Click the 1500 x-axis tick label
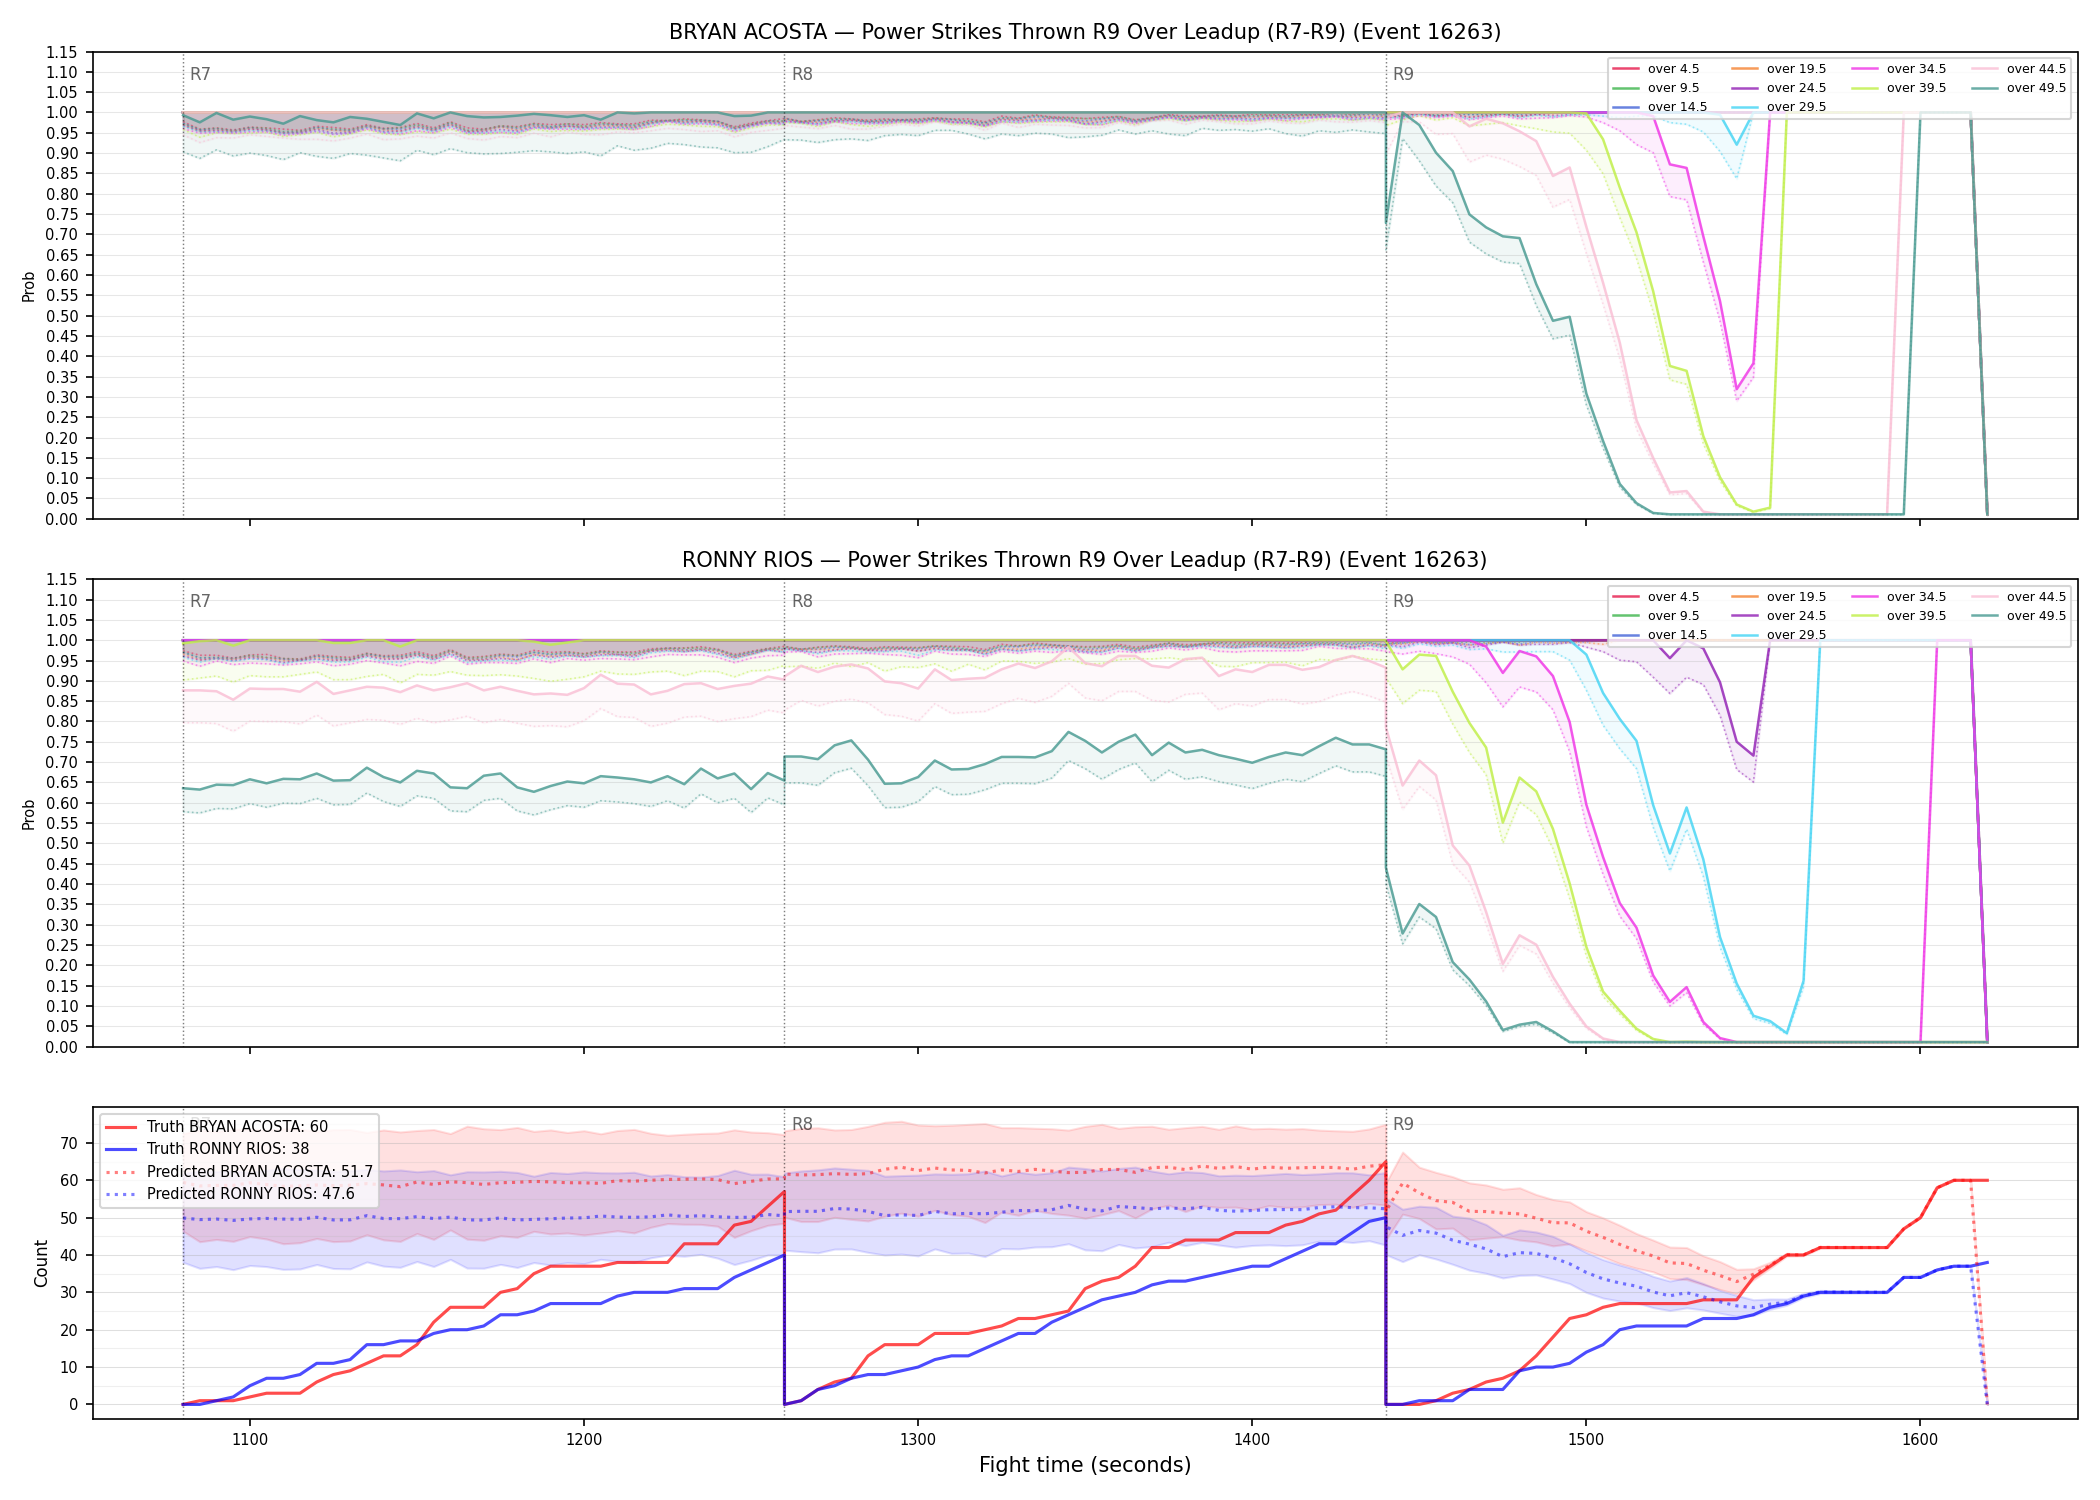The width and height of the screenshot is (2100, 1500). [1586, 1440]
